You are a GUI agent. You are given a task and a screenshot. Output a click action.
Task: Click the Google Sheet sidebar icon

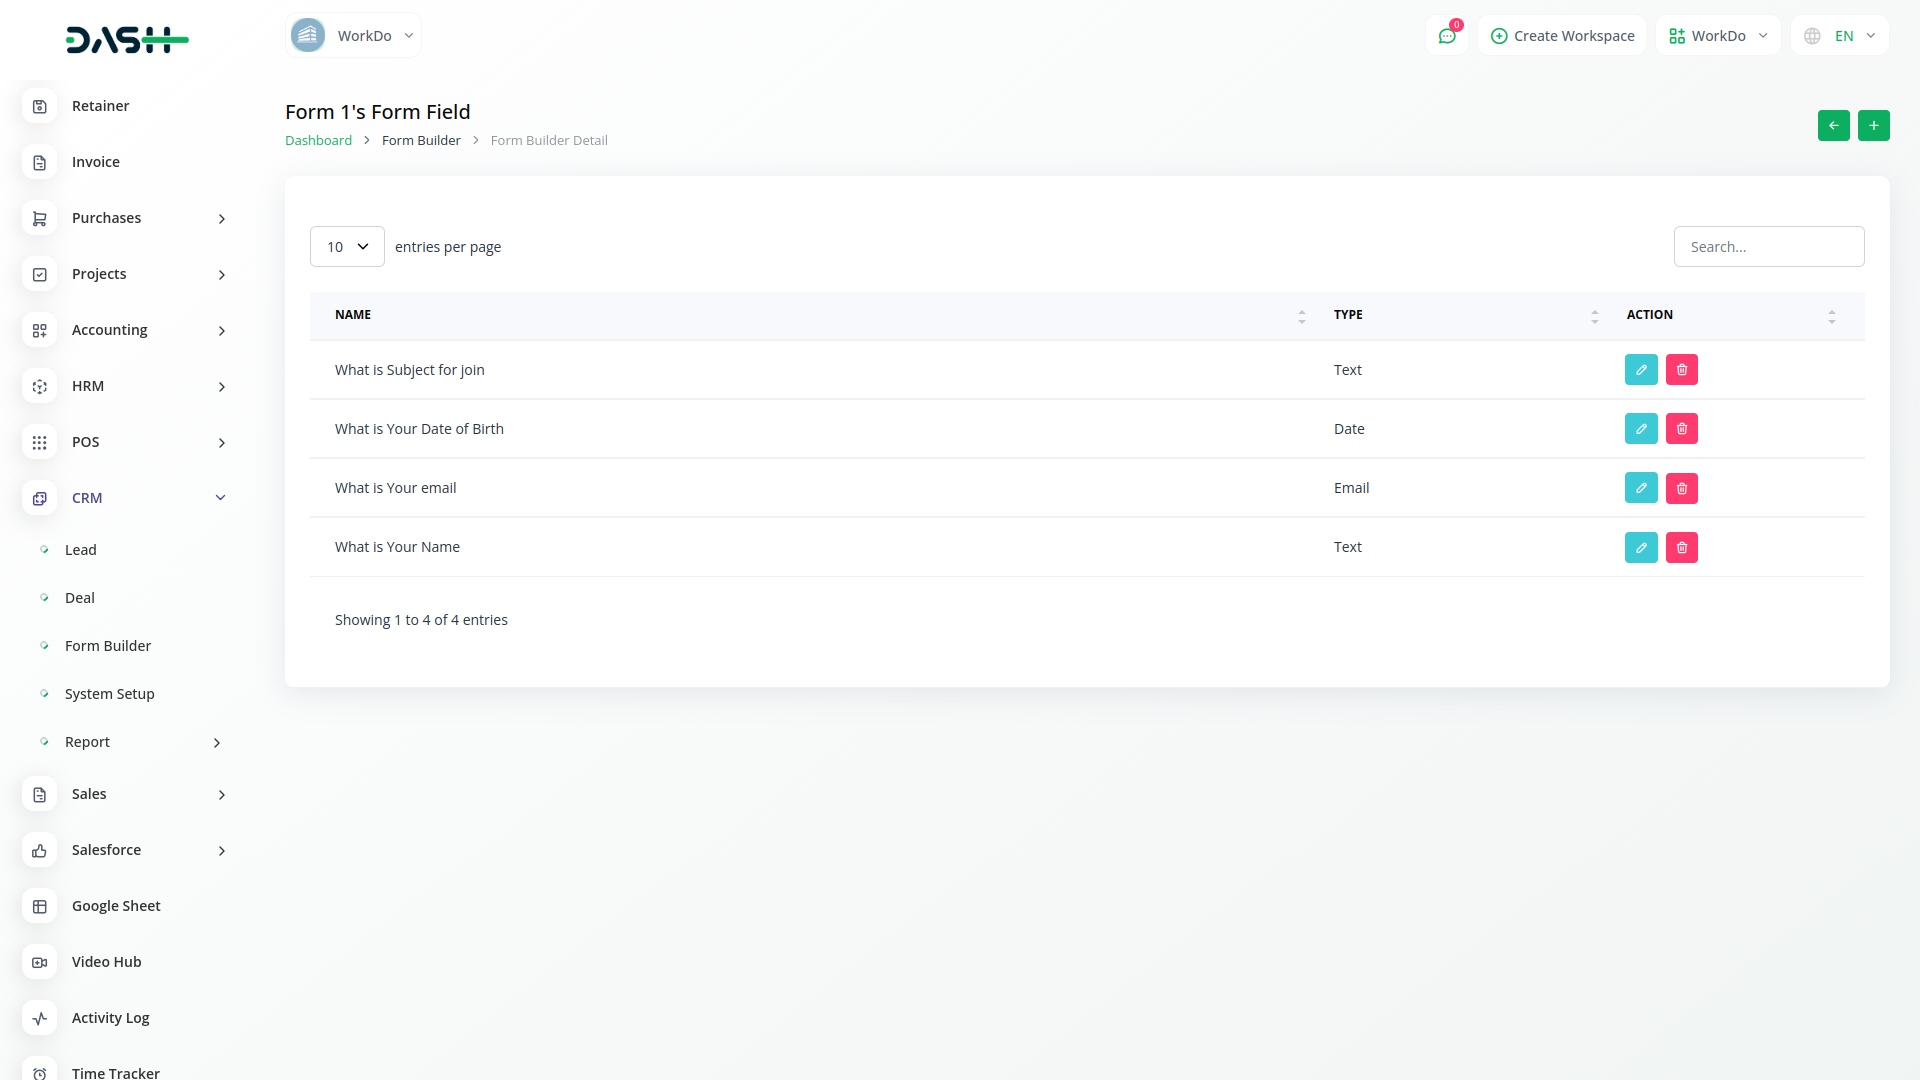point(40,906)
